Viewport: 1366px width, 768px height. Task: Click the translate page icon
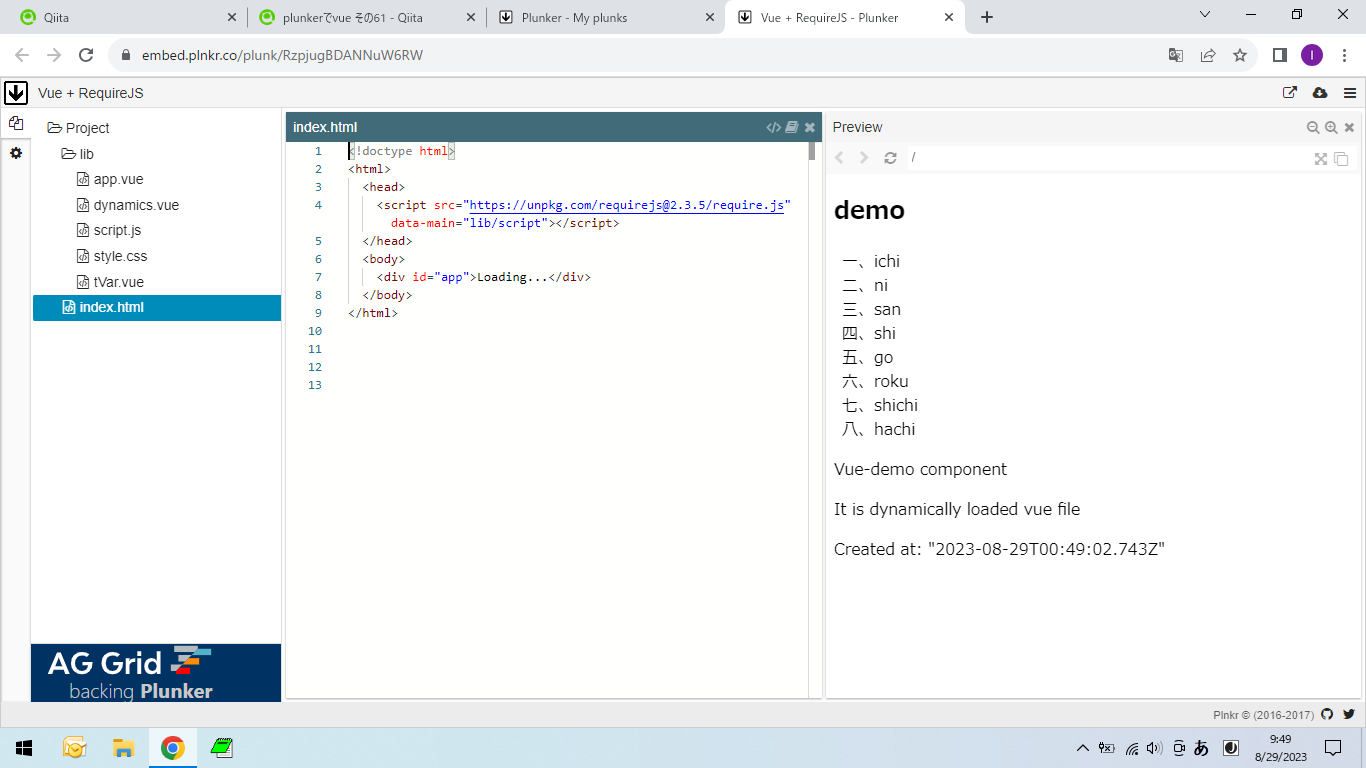[x=1176, y=55]
